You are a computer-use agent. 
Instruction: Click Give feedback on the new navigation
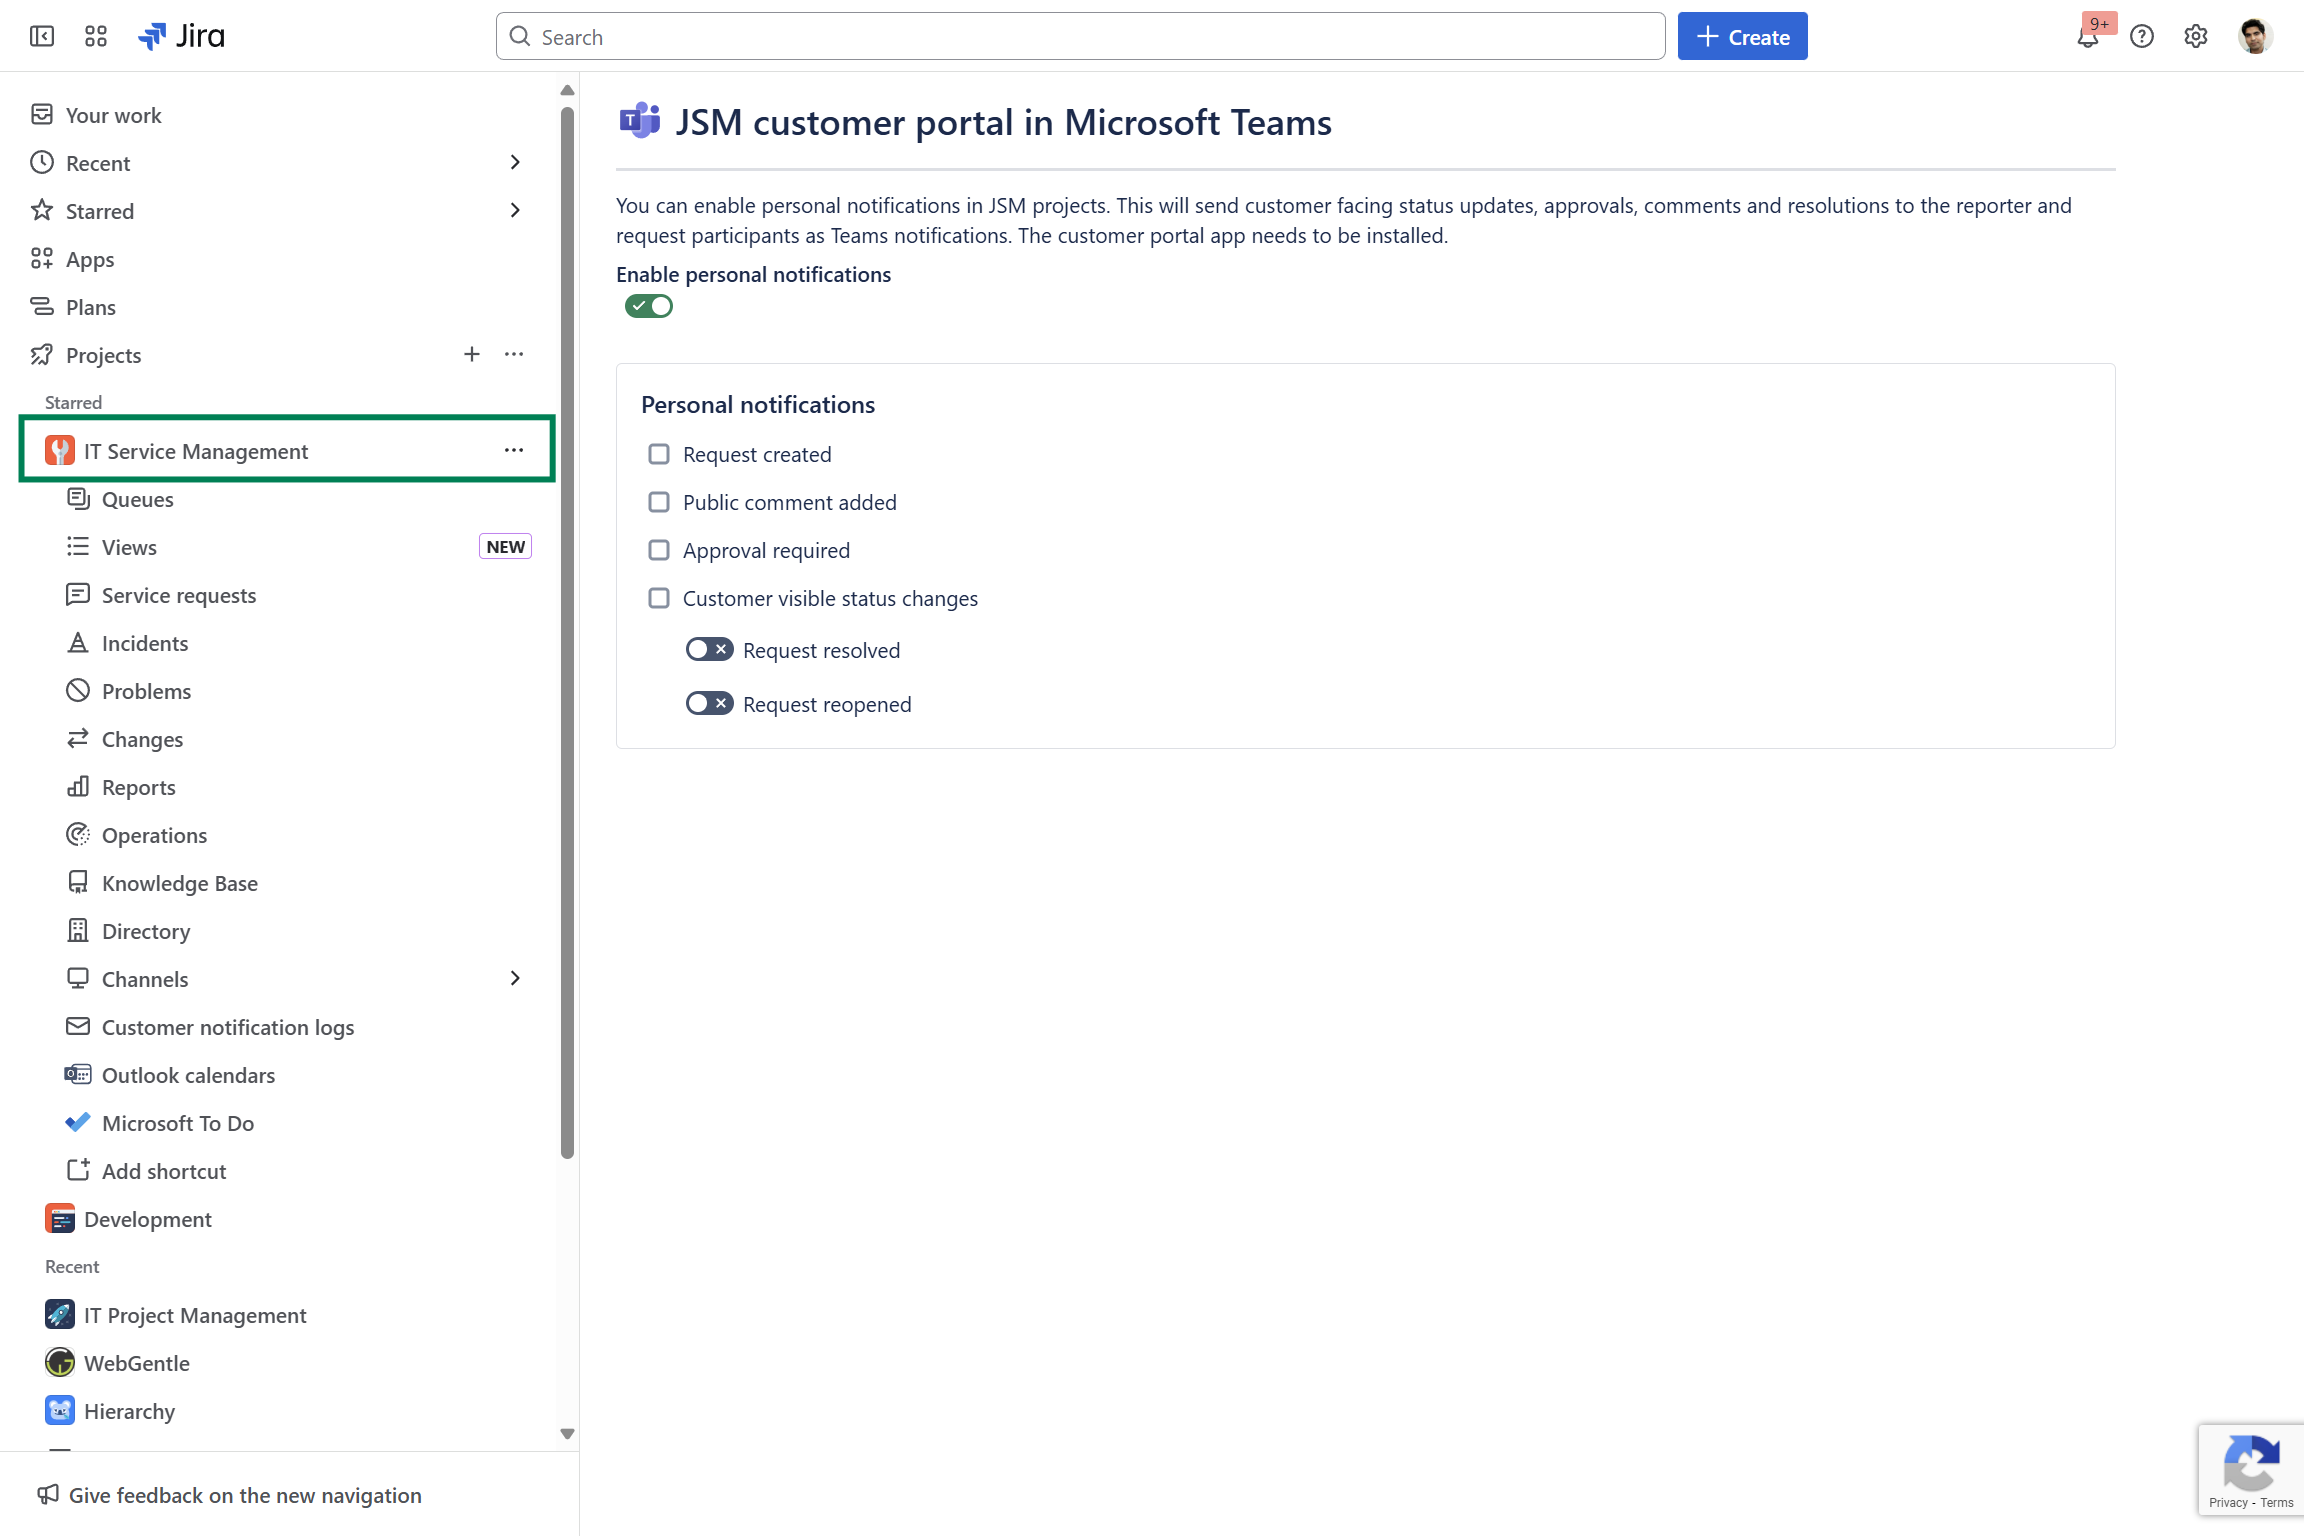pyautogui.click(x=245, y=1495)
